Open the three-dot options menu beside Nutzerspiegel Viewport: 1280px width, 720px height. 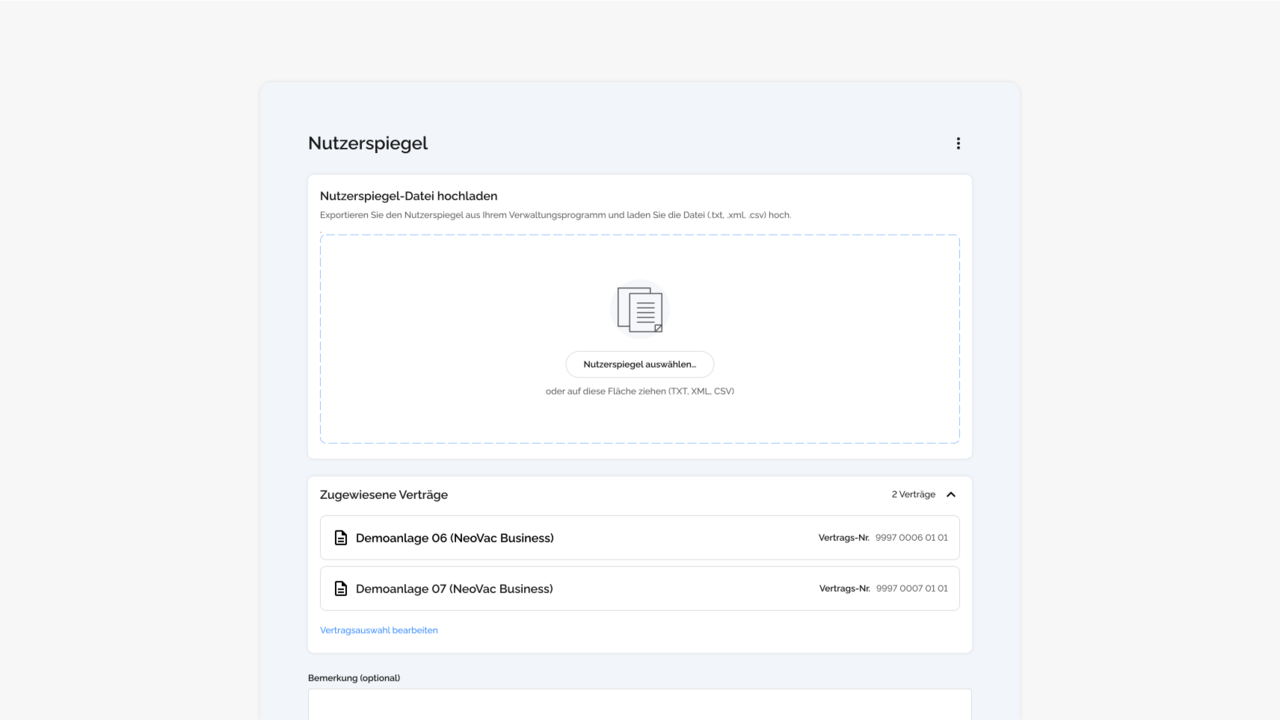pyautogui.click(x=958, y=143)
